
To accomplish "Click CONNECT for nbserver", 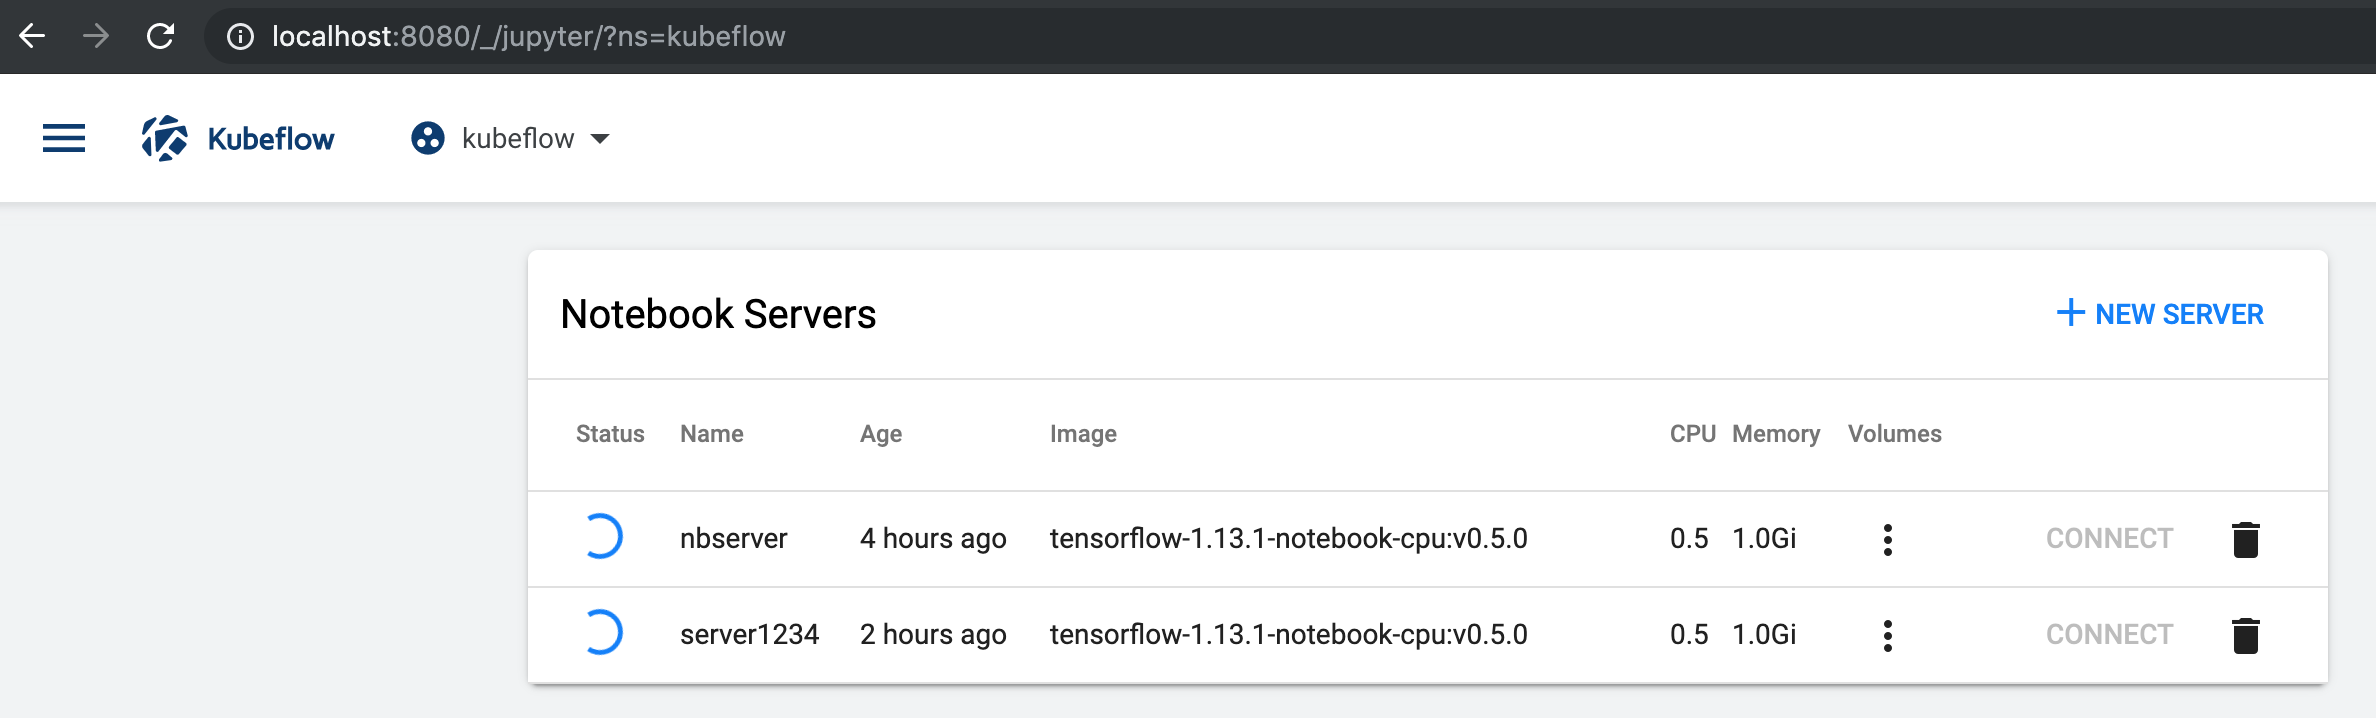I will pos(2109,538).
